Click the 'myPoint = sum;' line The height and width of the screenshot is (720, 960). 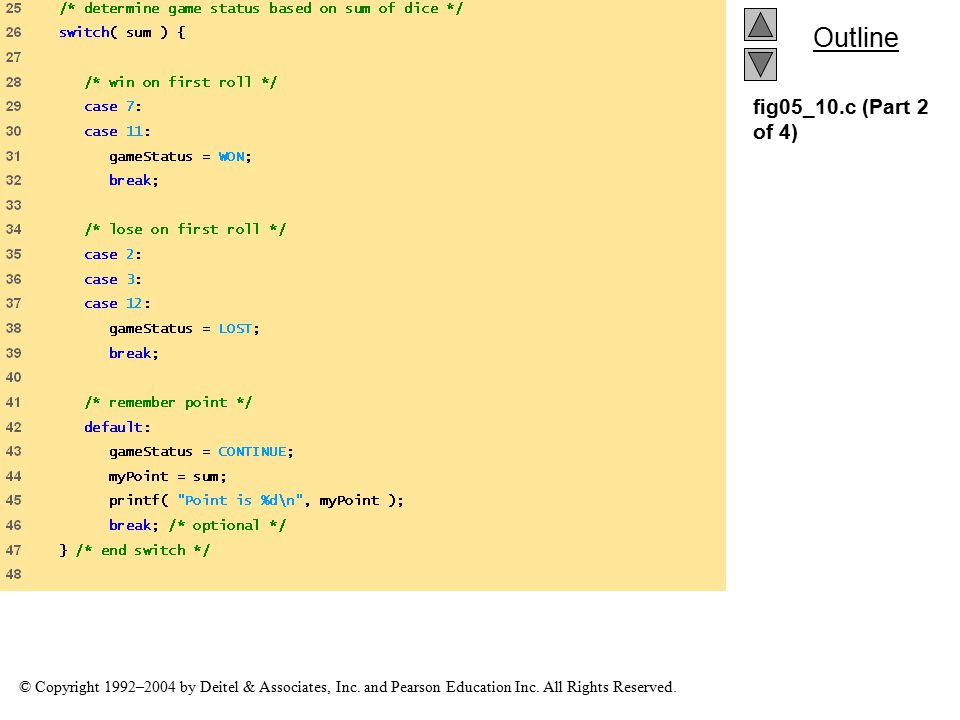(167, 476)
